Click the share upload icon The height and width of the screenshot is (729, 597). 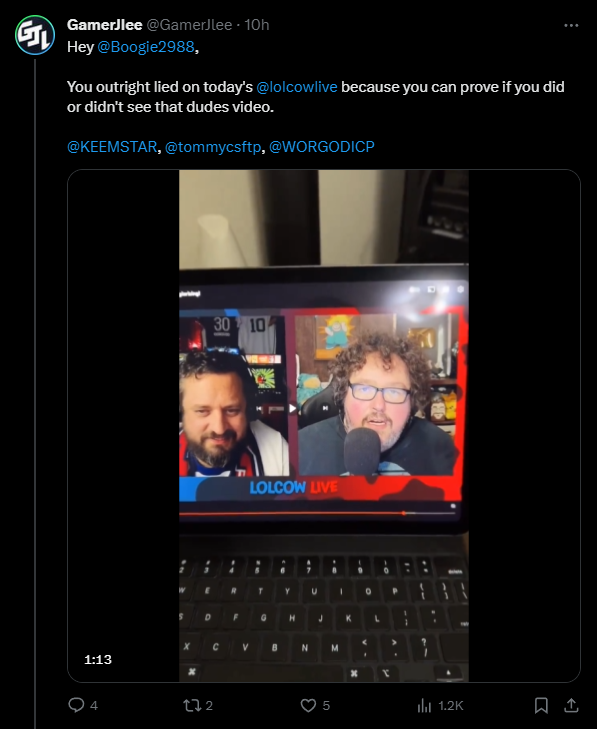click(x=571, y=705)
